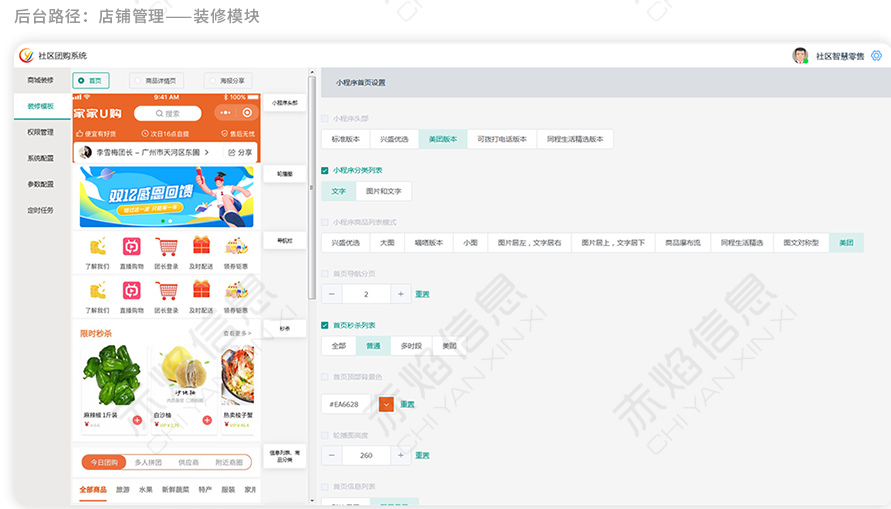Tap the 及时配送 gift box icon in first row
Screen dimensions: 891x509
[201, 246]
